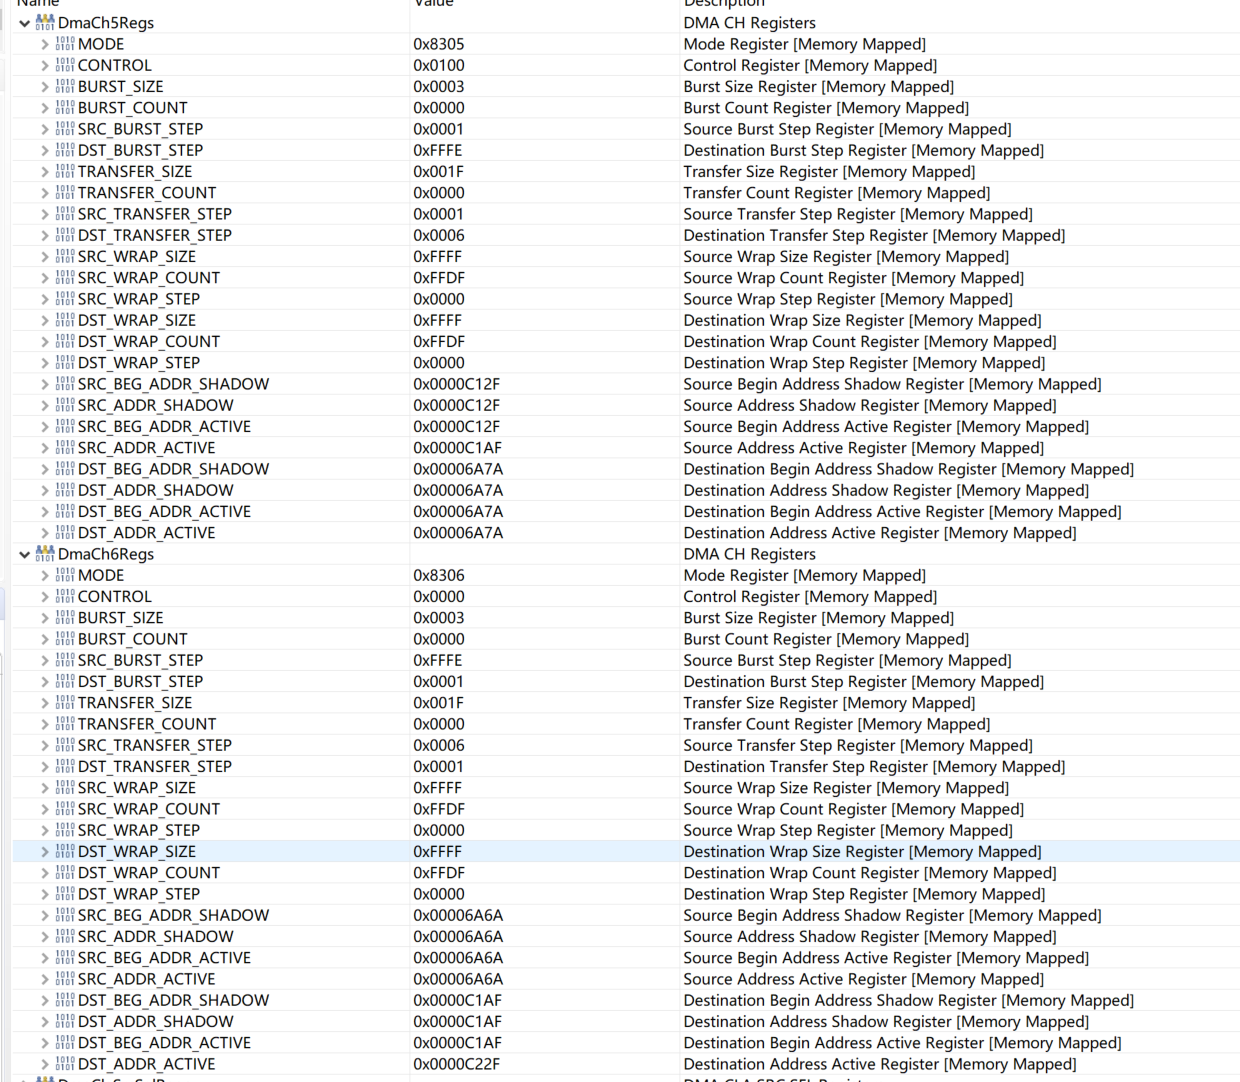The image size is (1240, 1082).
Task: Expand MODE register with value 0x8306
Action: click(x=44, y=575)
